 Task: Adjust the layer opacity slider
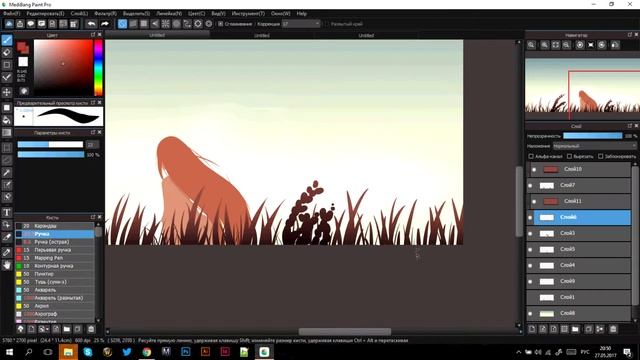tap(593, 136)
